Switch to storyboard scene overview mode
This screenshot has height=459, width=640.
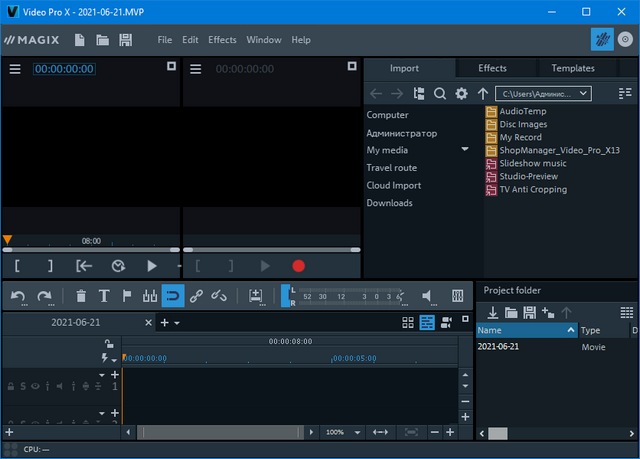(x=408, y=322)
